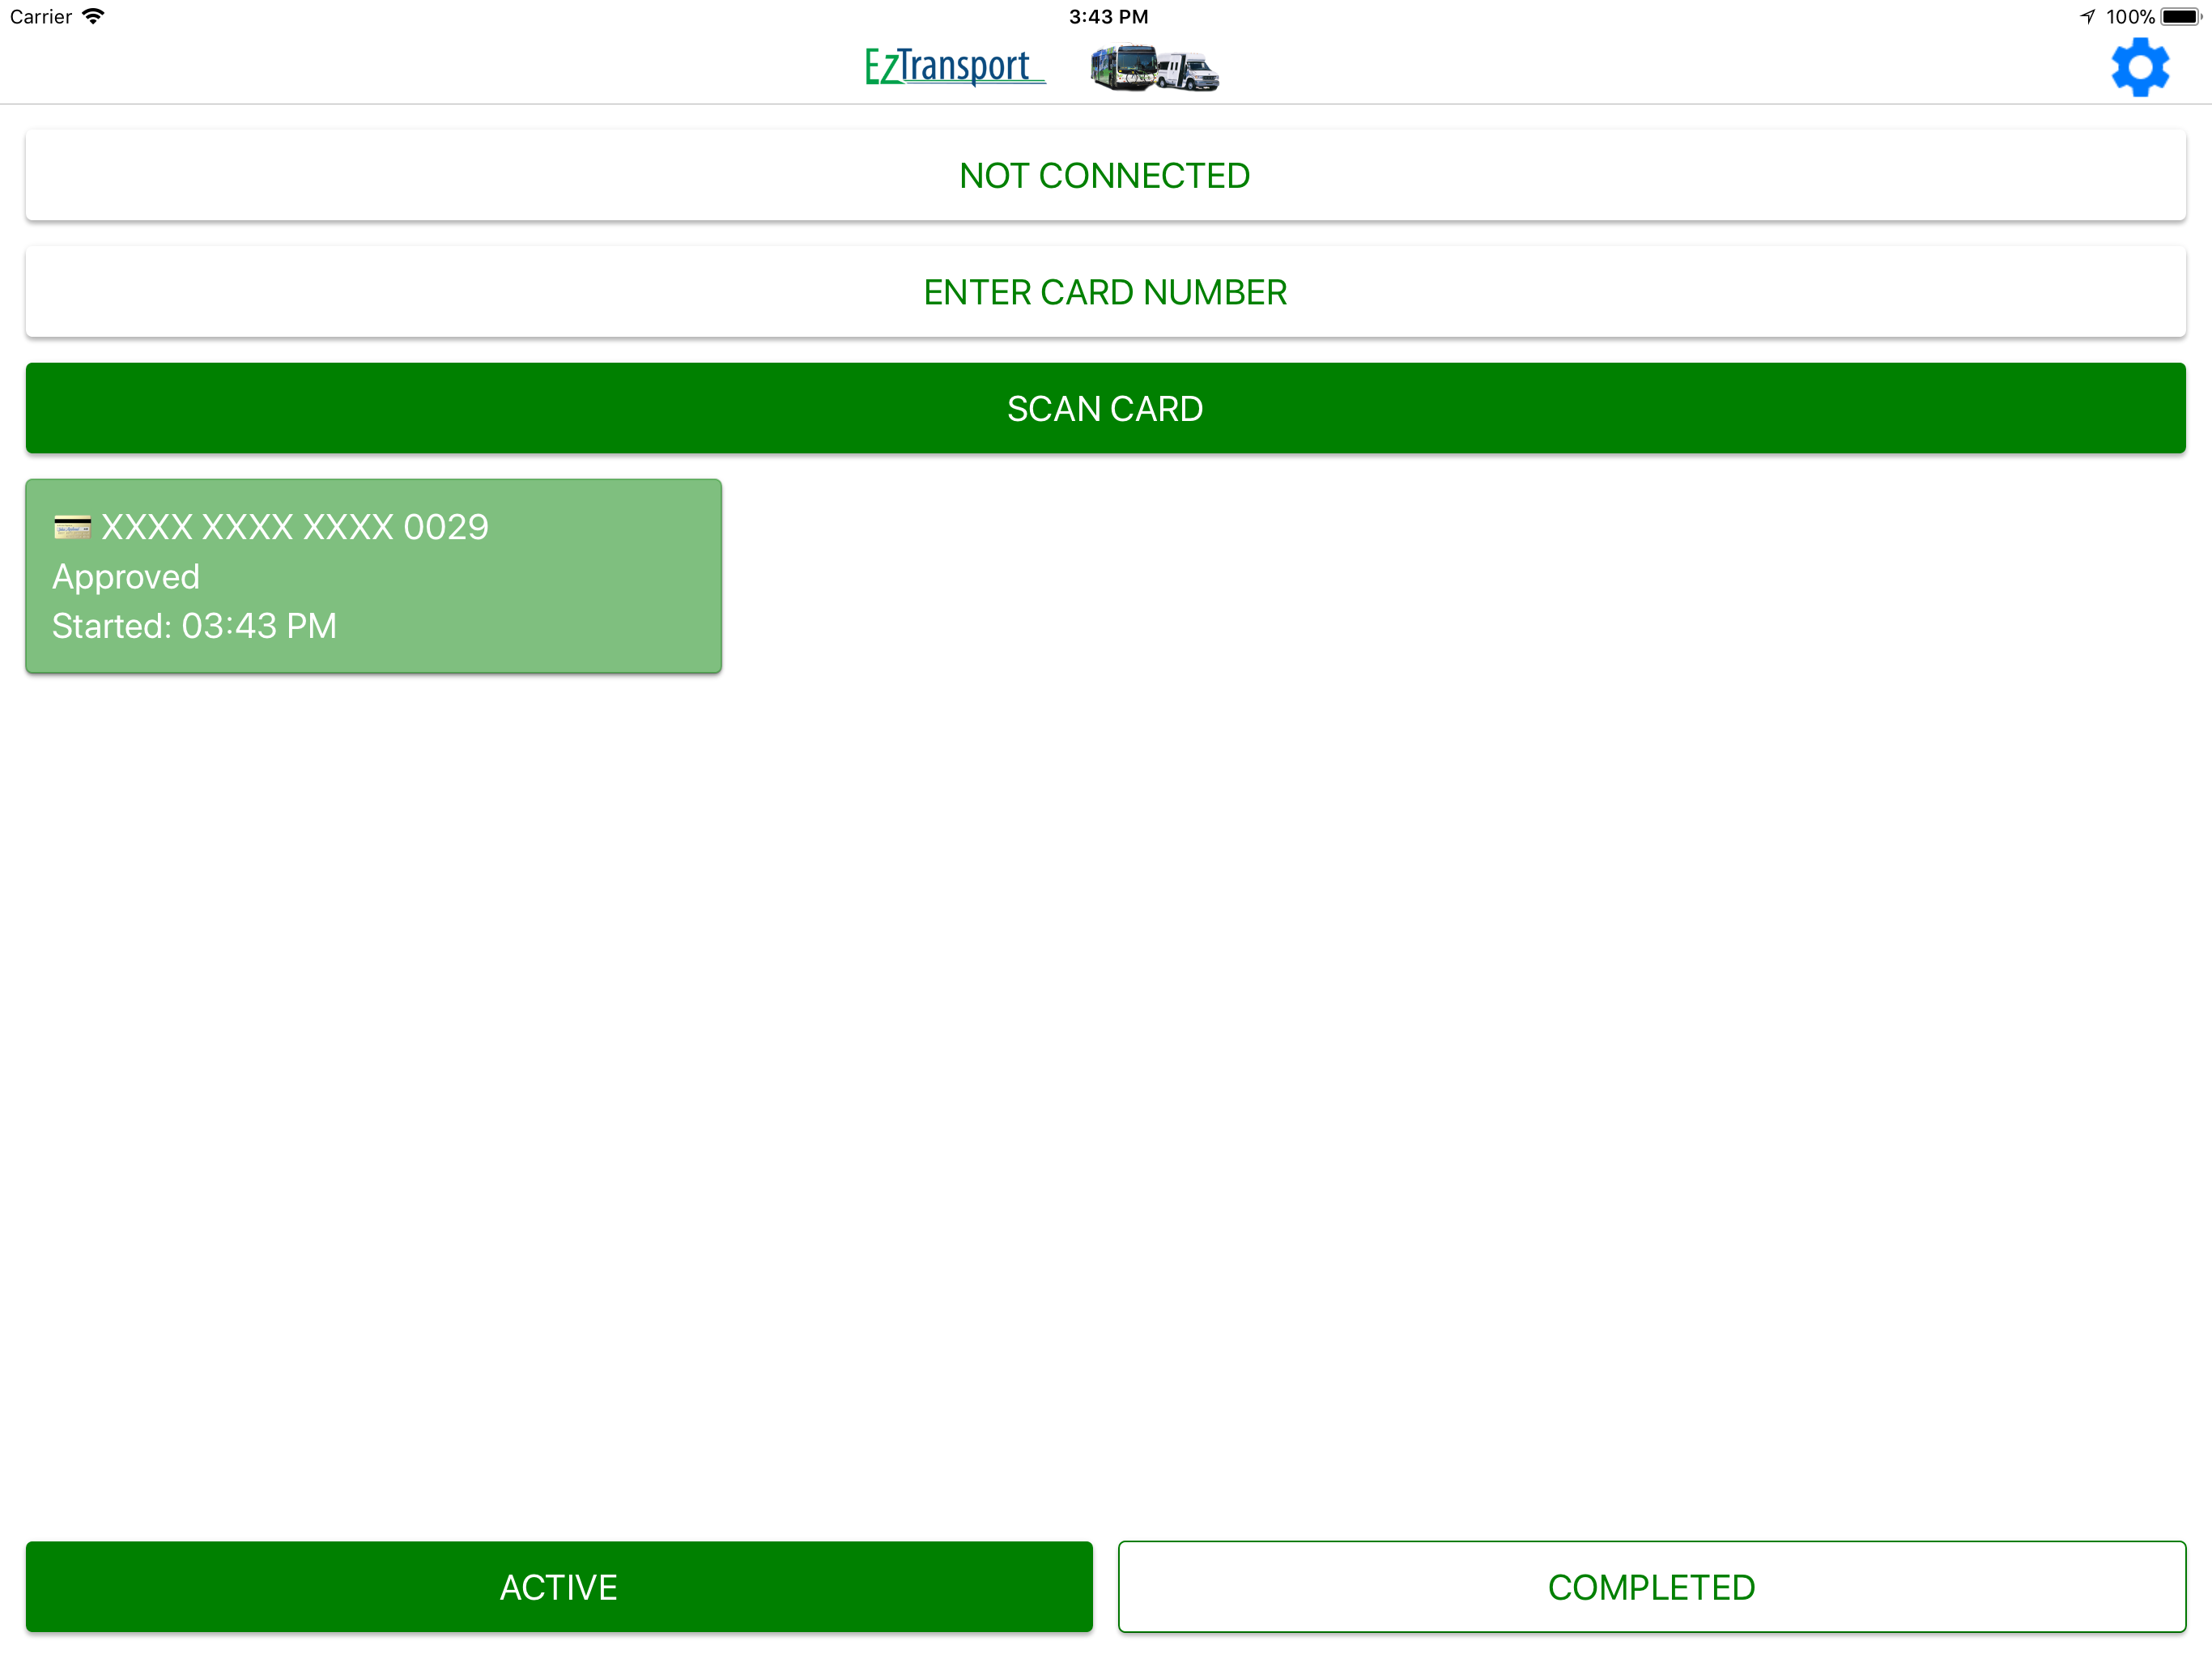This screenshot has width=2212, height=1658.
Task: Tap the location arrow in the status bar
Action: point(2088,16)
